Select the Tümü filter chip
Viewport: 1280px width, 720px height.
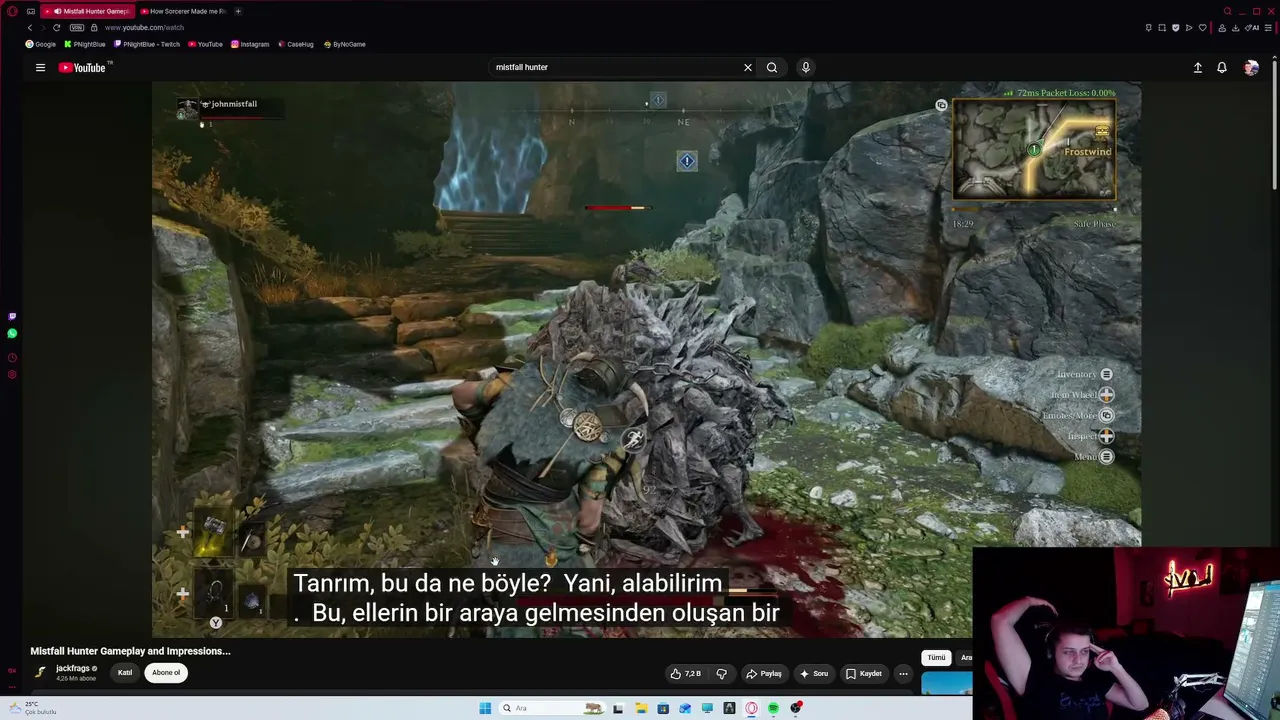(936, 657)
